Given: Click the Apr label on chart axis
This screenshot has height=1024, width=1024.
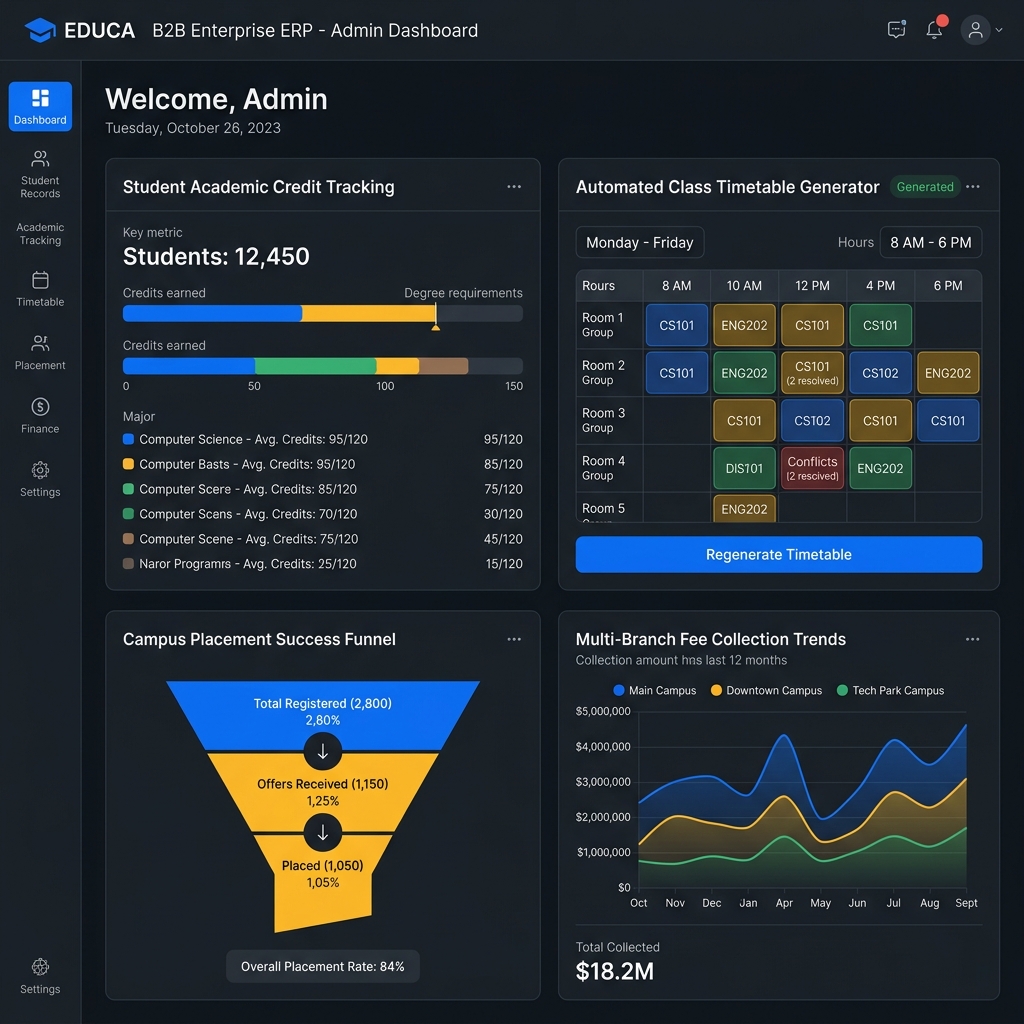Looking at the screenshot, I should [x=784, y=903].
